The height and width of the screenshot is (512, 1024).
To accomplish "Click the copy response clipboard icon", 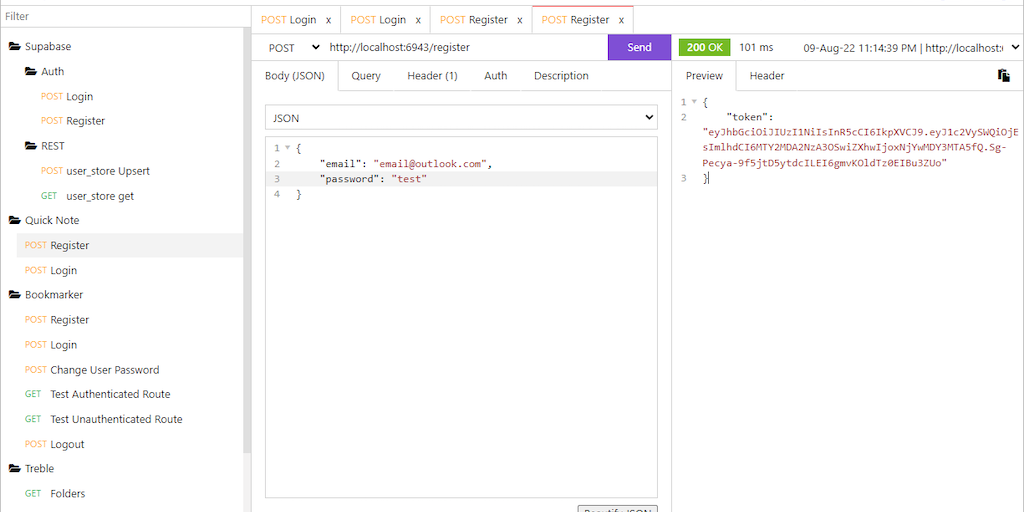I will click(1003, 76).
